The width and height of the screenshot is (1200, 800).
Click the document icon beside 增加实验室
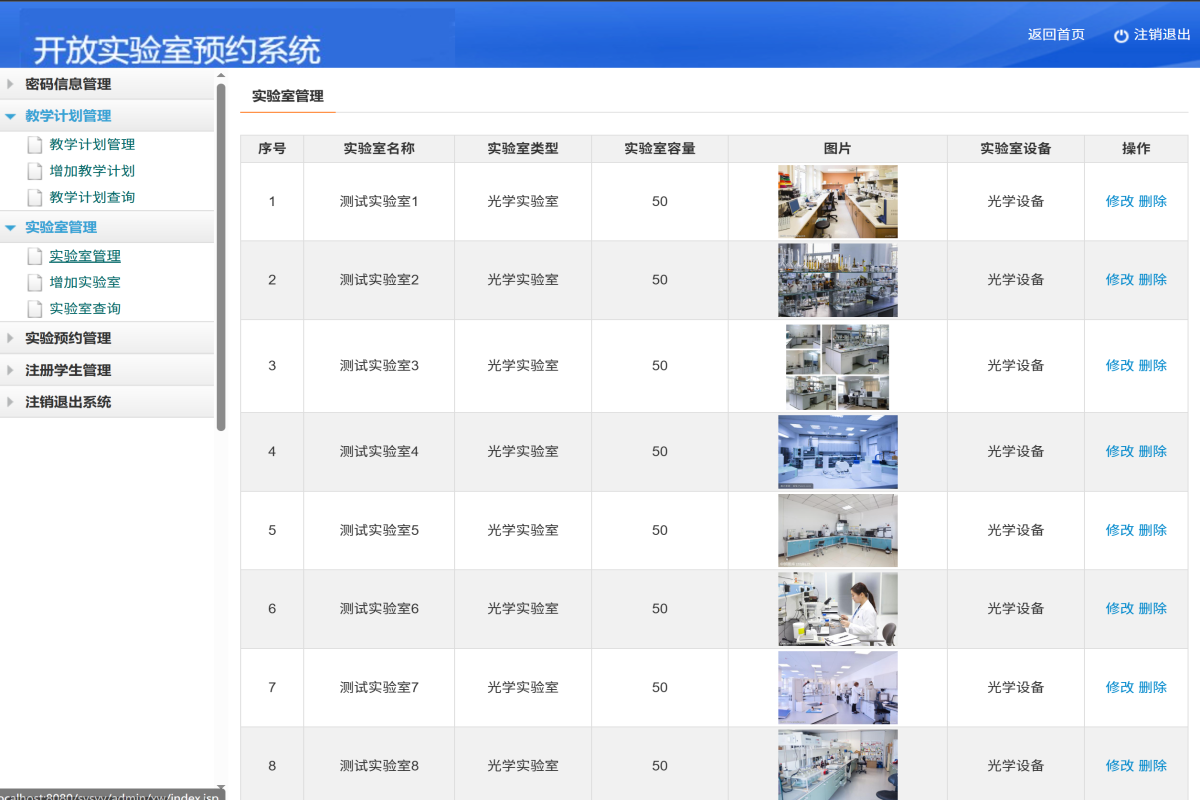pyautogui.click(x=34, y=282)
